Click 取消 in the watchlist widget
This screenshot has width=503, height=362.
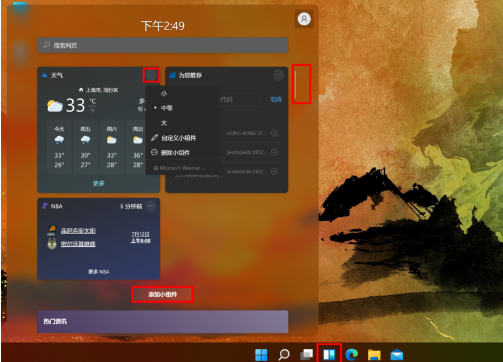click(276, 99)
